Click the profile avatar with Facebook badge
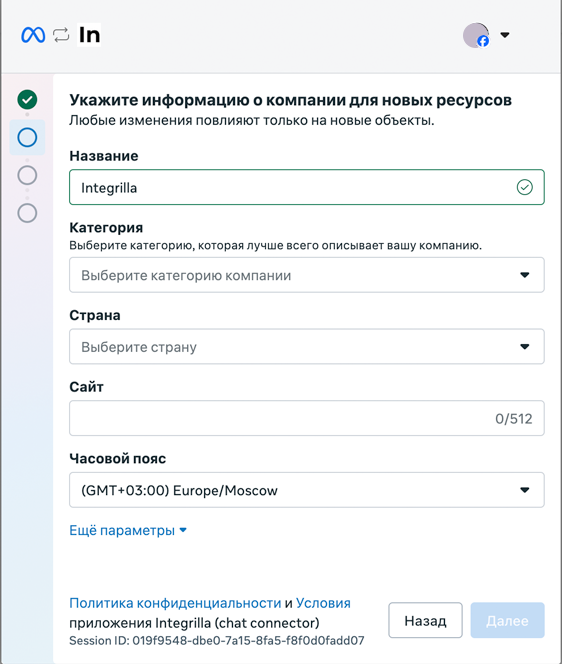The width and height of the screenshot is (562, 664). (x=476, y=35)
